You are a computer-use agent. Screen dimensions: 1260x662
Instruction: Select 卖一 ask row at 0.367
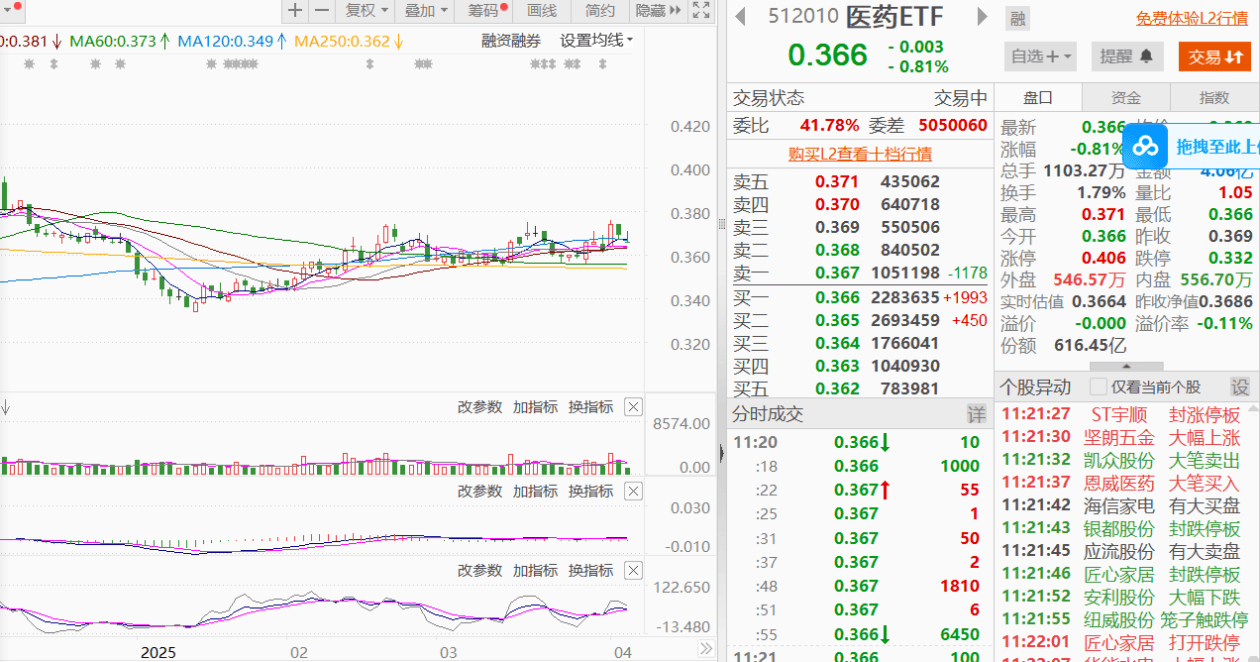click(x=860, y=273)
